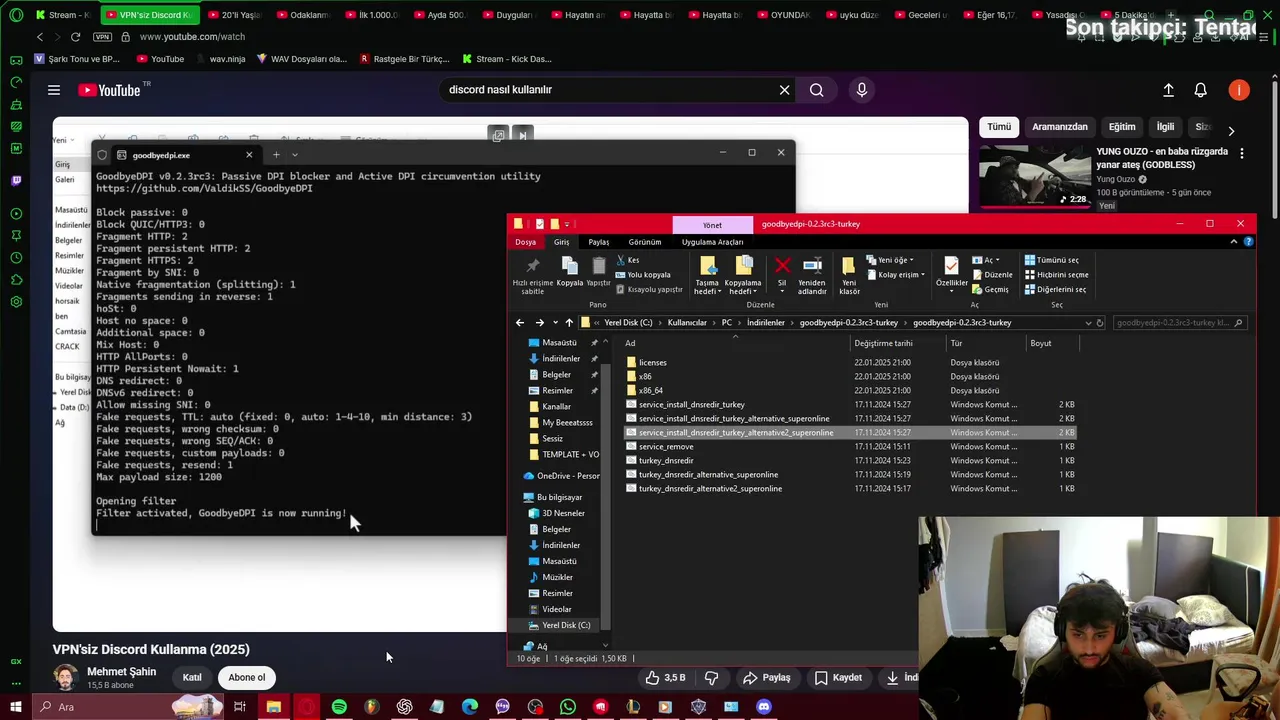Click the YouTube logo home link
Screen dimensions: 1280x720
tap(109, 90)
